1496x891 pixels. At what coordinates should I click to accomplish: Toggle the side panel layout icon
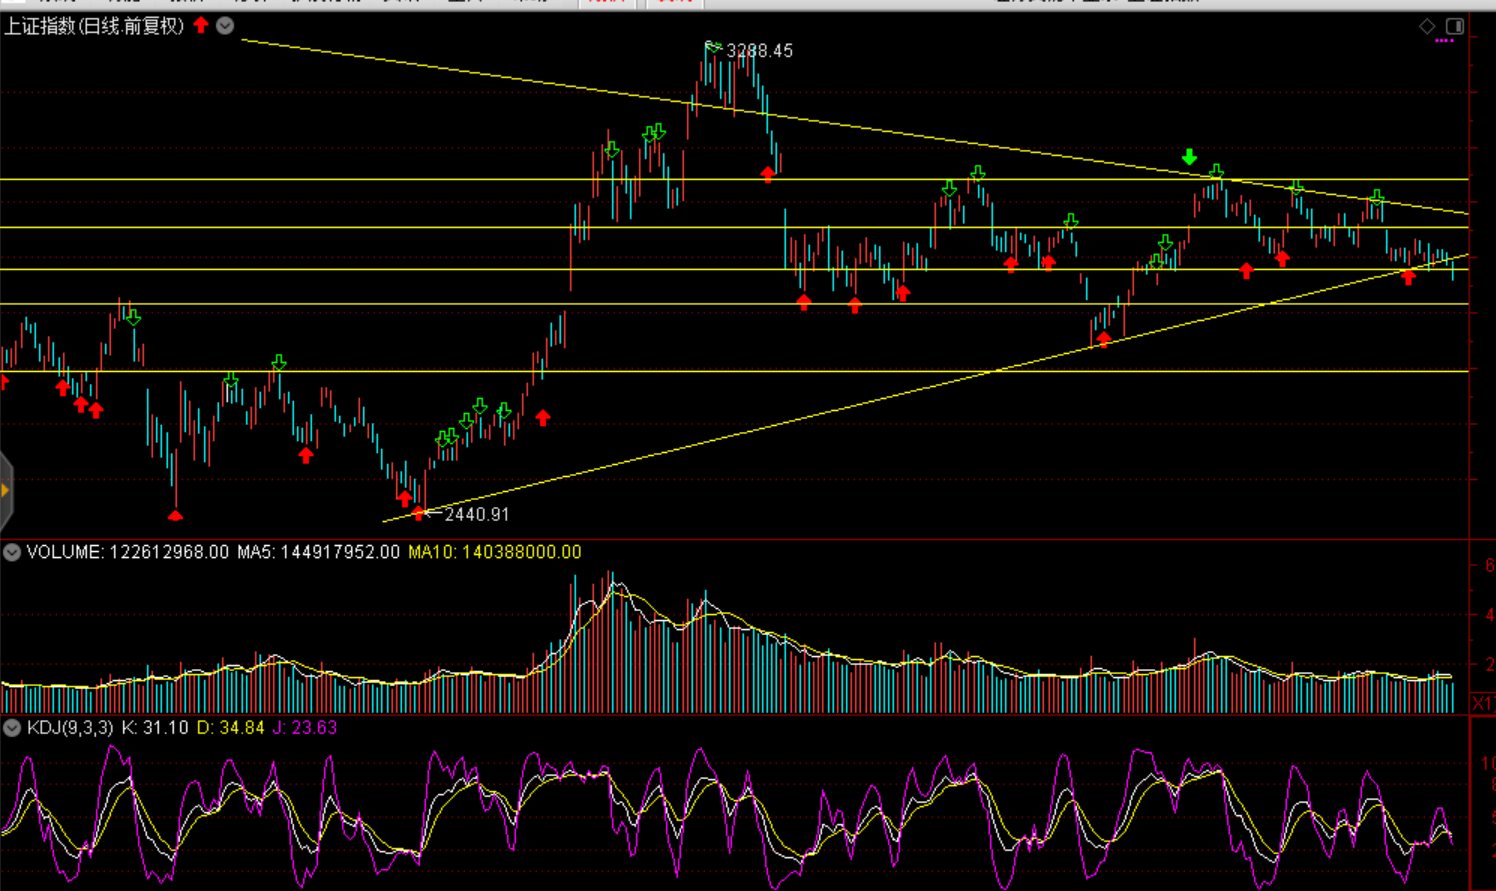[1455, 26]
